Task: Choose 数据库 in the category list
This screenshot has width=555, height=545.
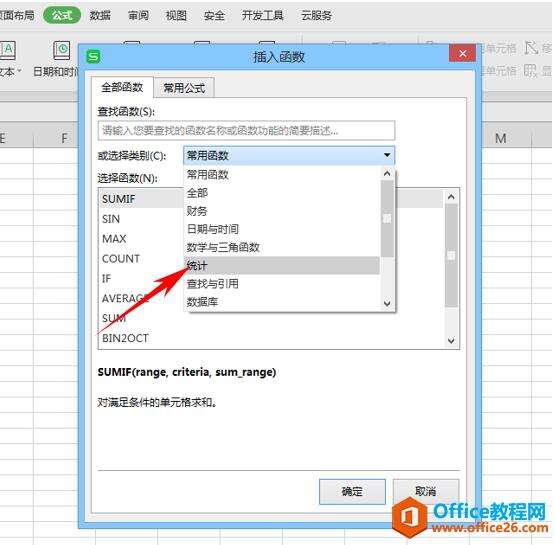Action: click(x=282, y=302)
